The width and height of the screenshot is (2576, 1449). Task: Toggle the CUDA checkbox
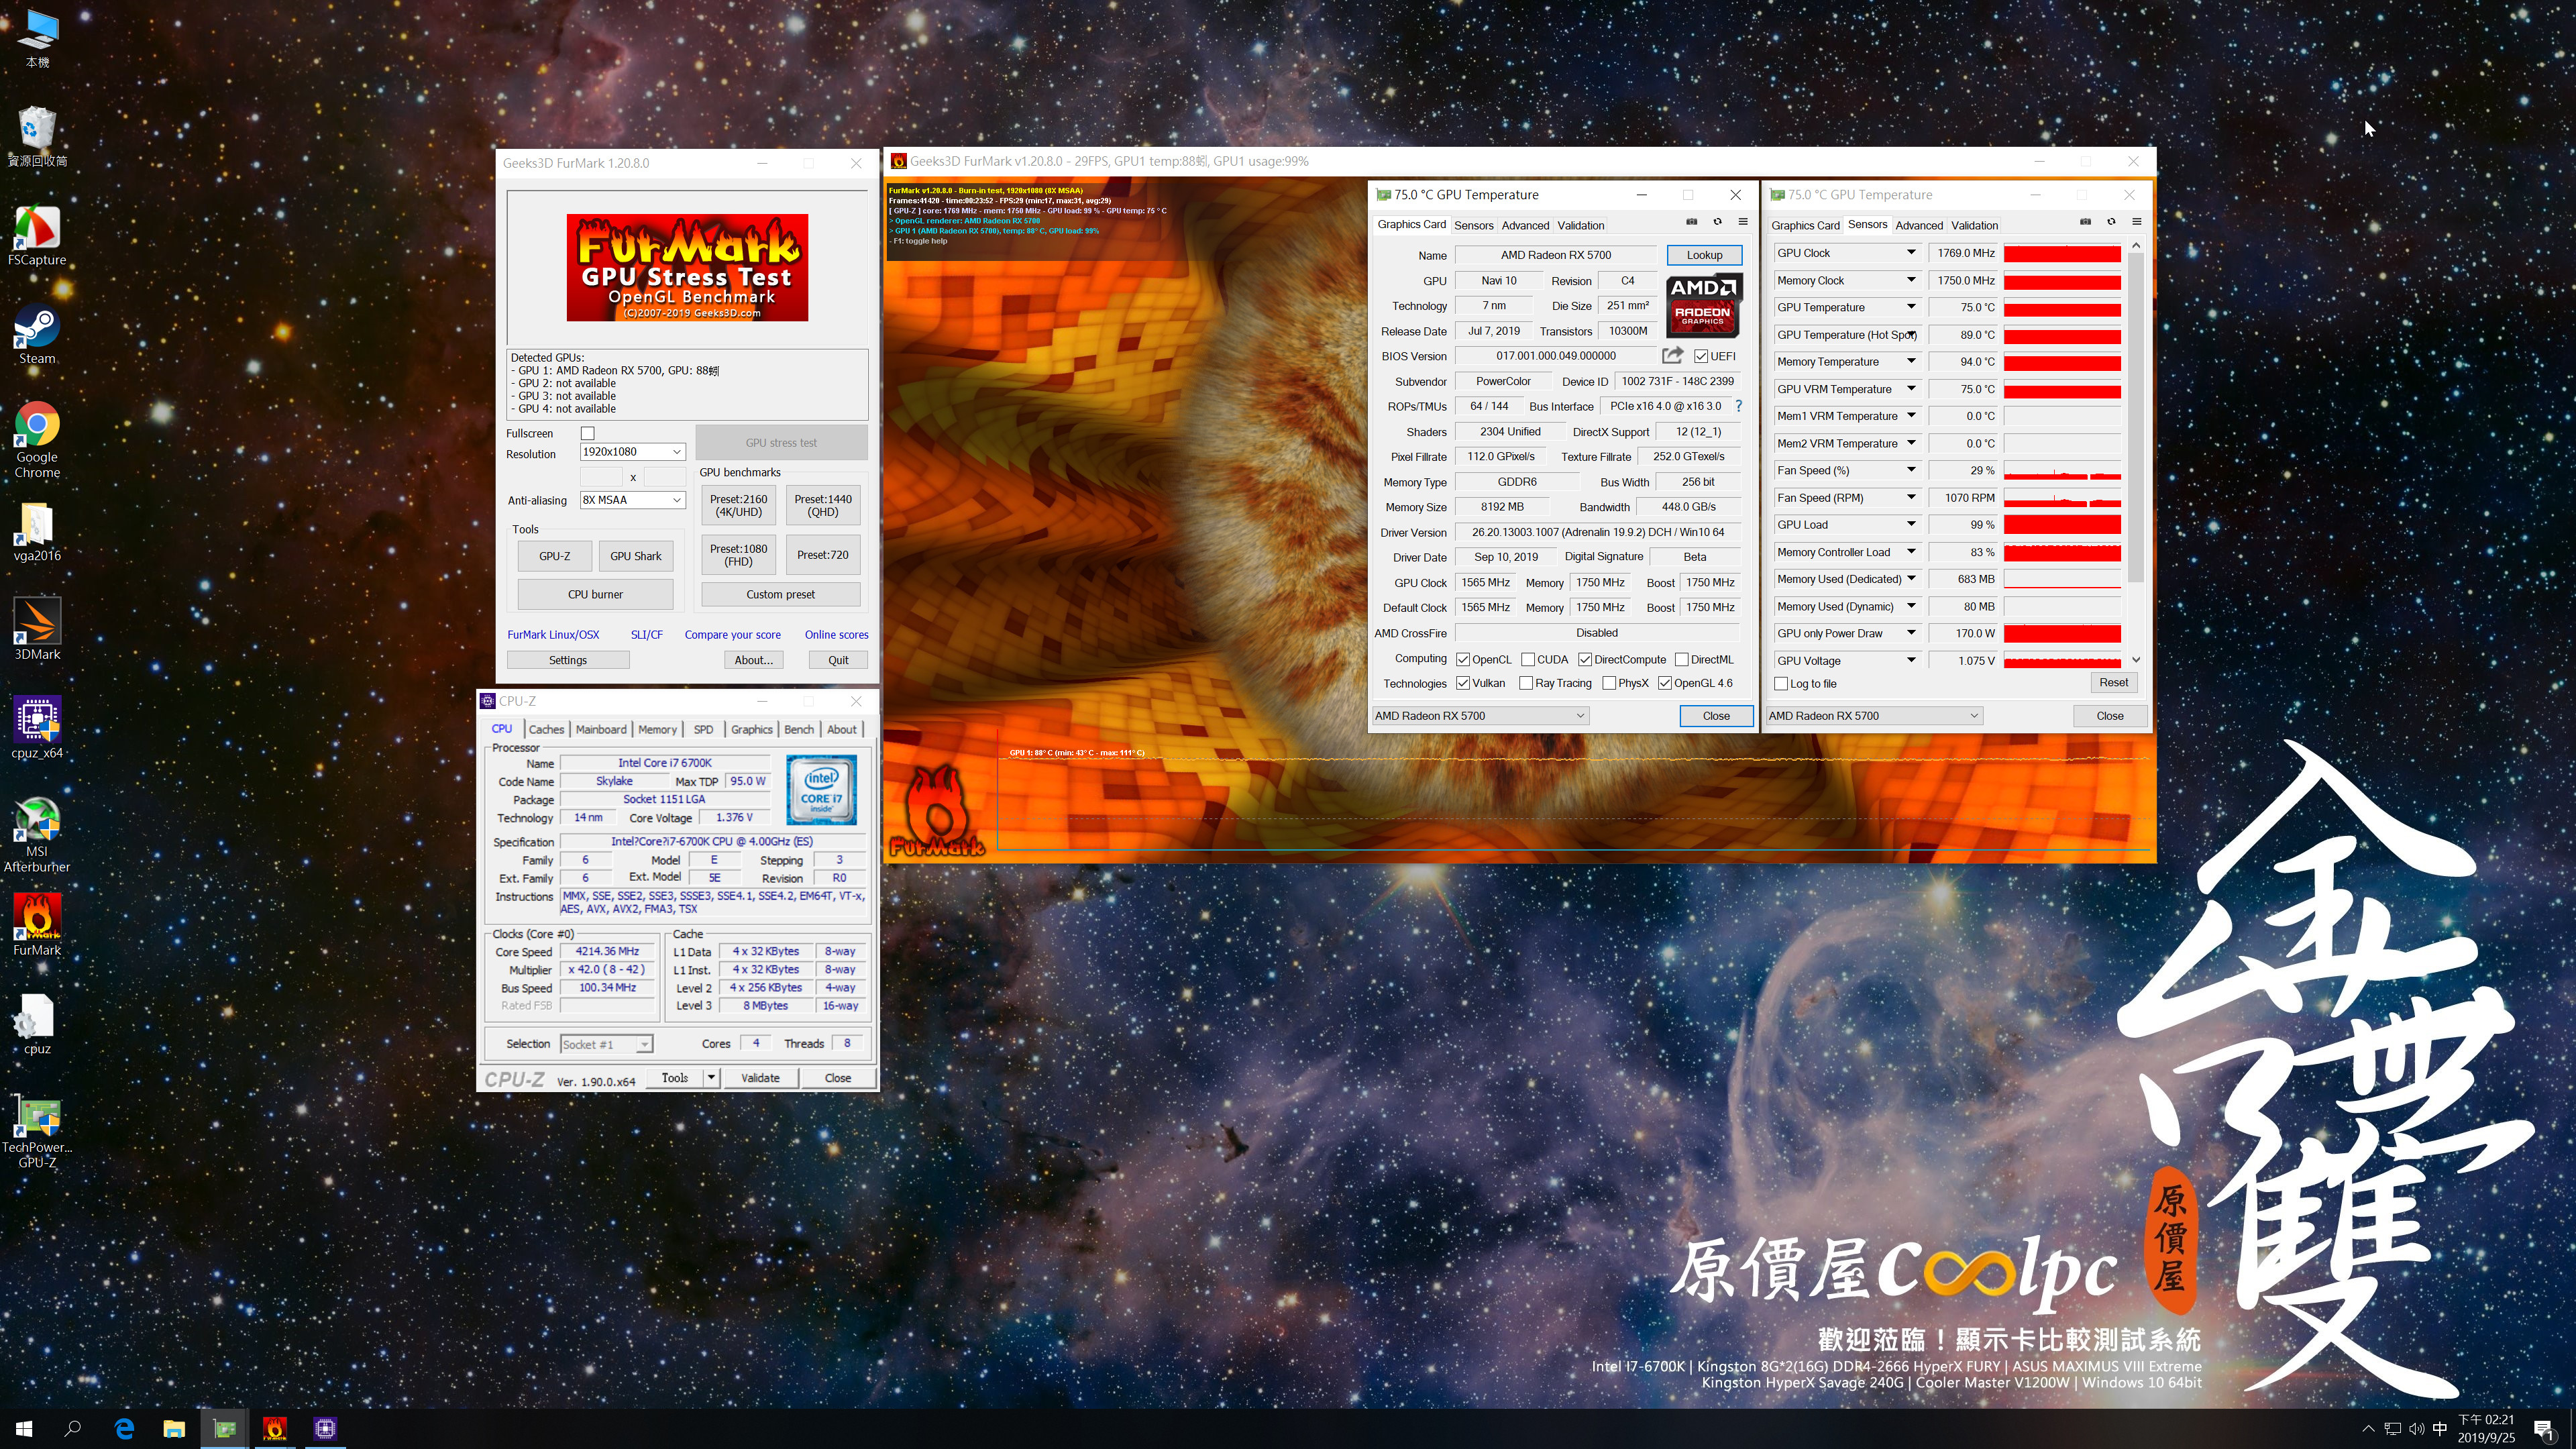pos(1528,659)
